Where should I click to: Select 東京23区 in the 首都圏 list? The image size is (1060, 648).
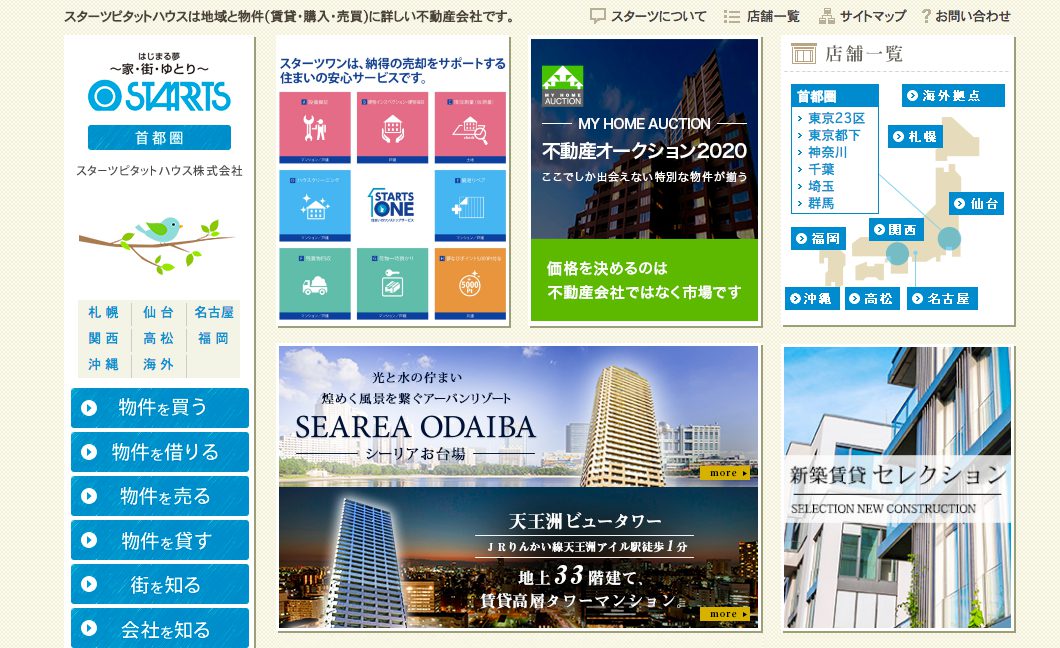pyautogui.click(x=836, y=118)
